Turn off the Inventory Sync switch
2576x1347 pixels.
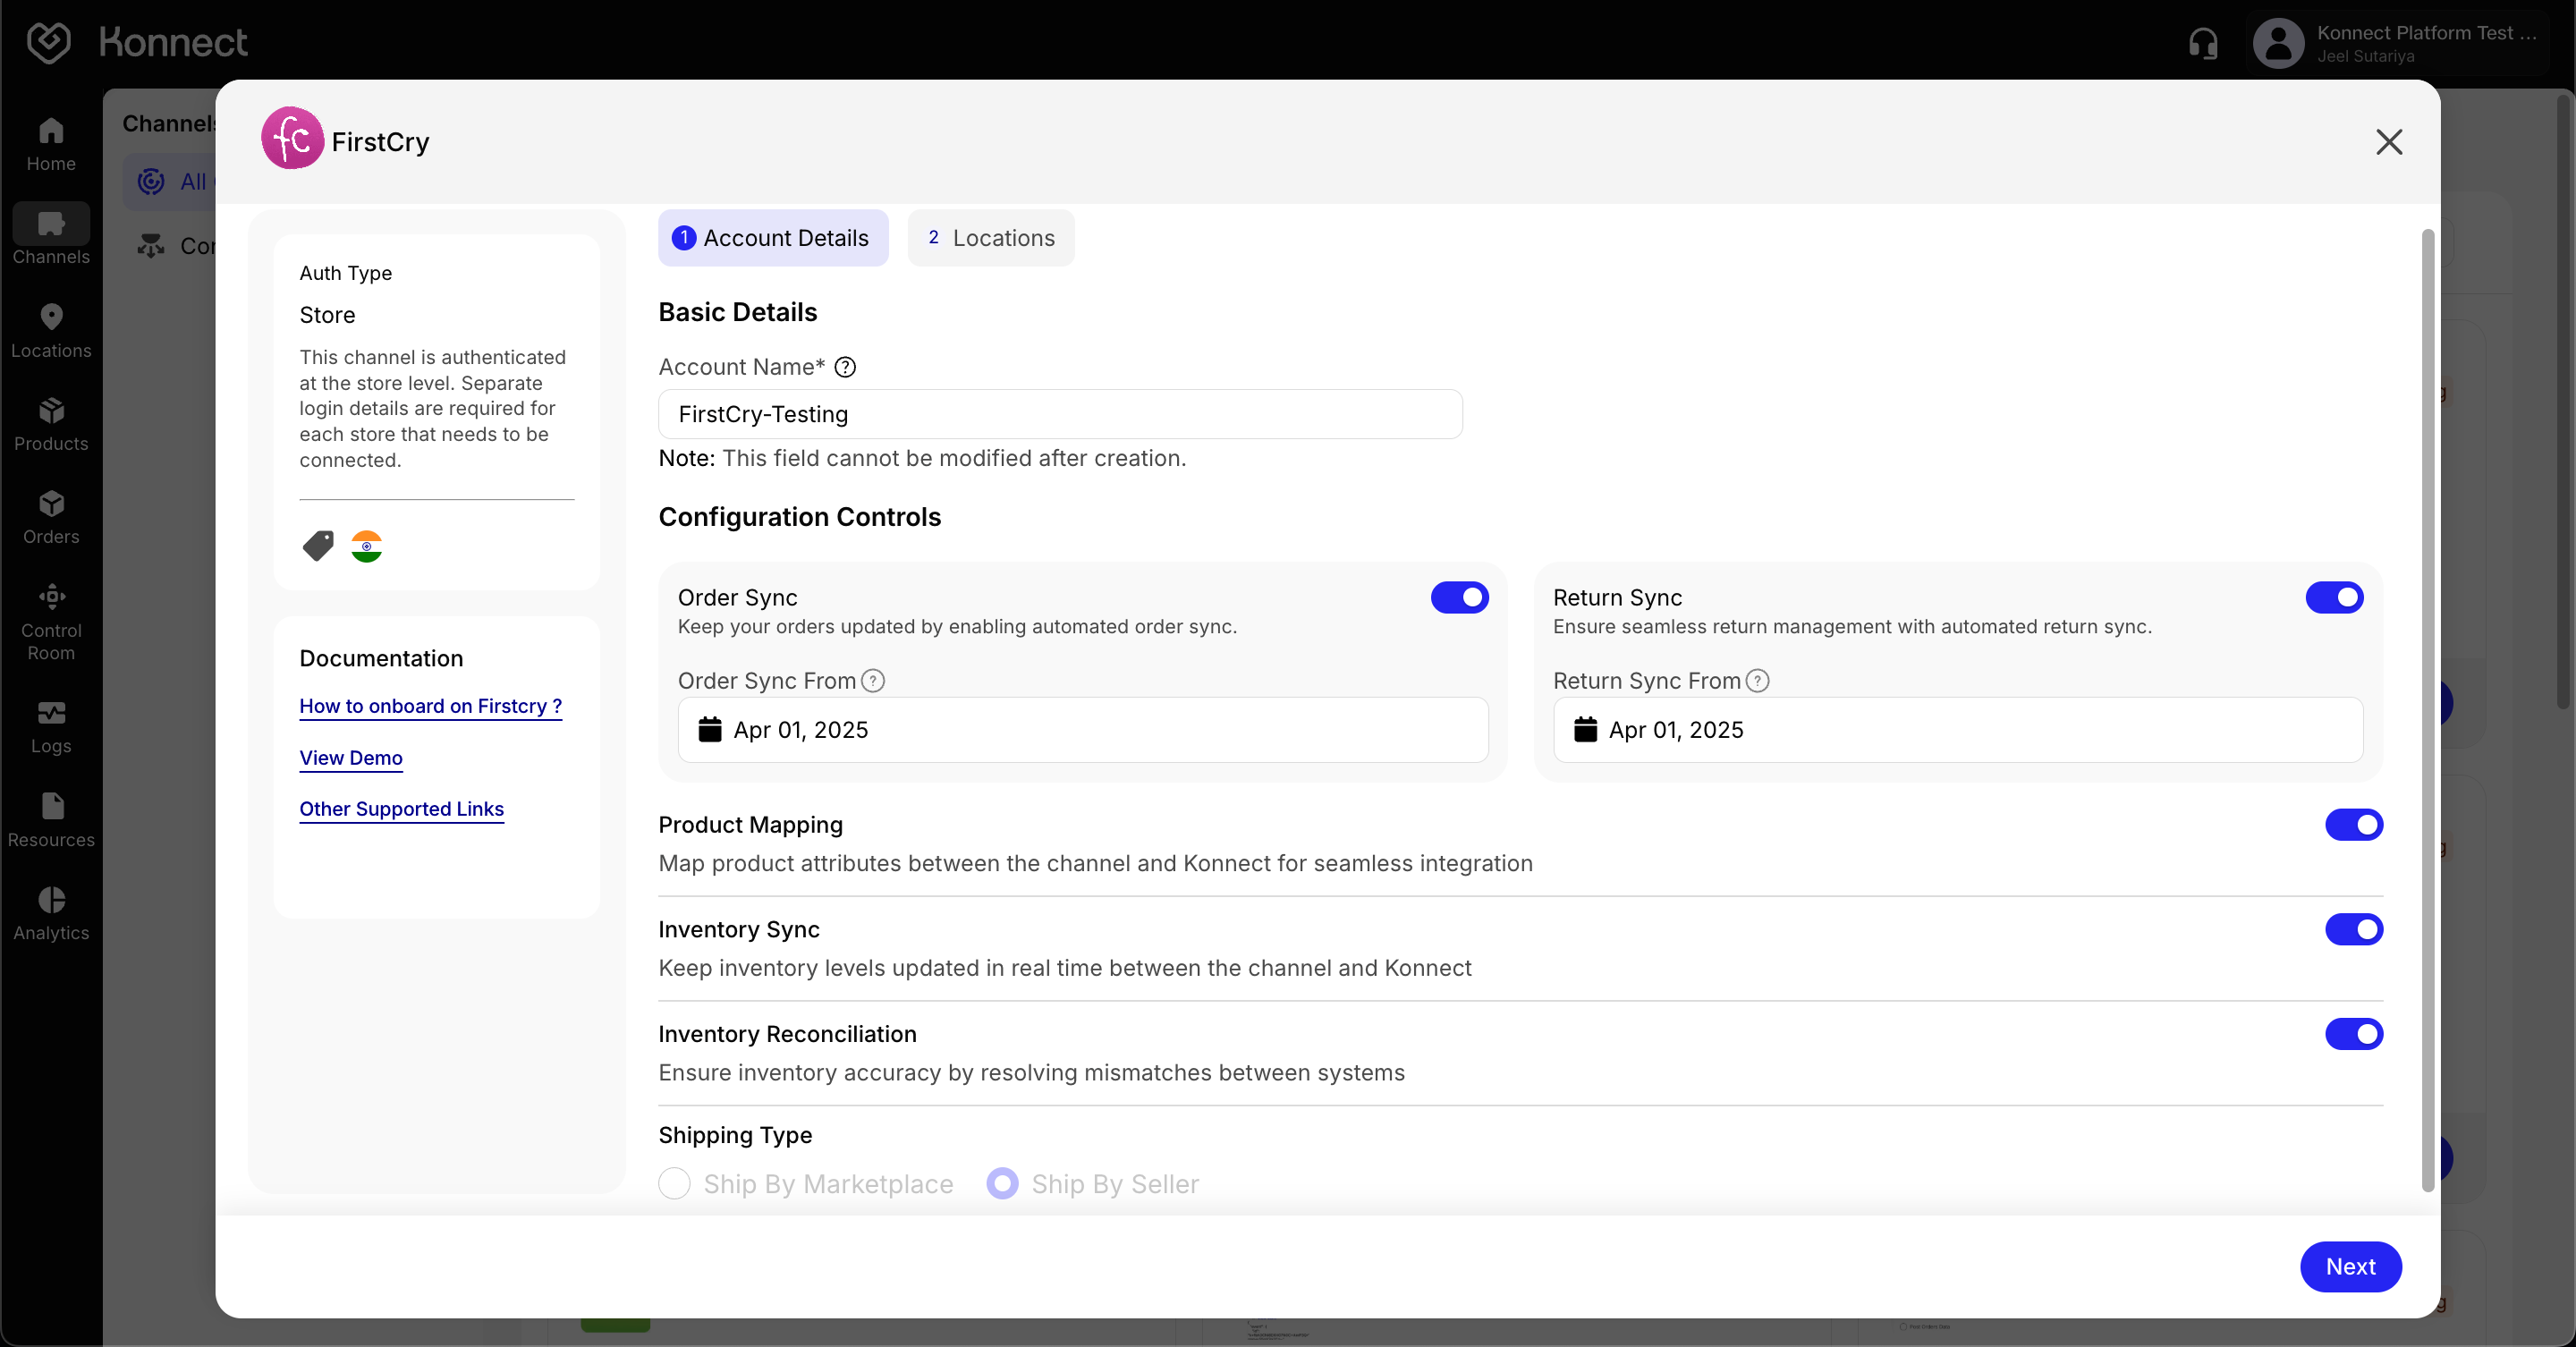pyautogui.click(x=2354, y=930)
